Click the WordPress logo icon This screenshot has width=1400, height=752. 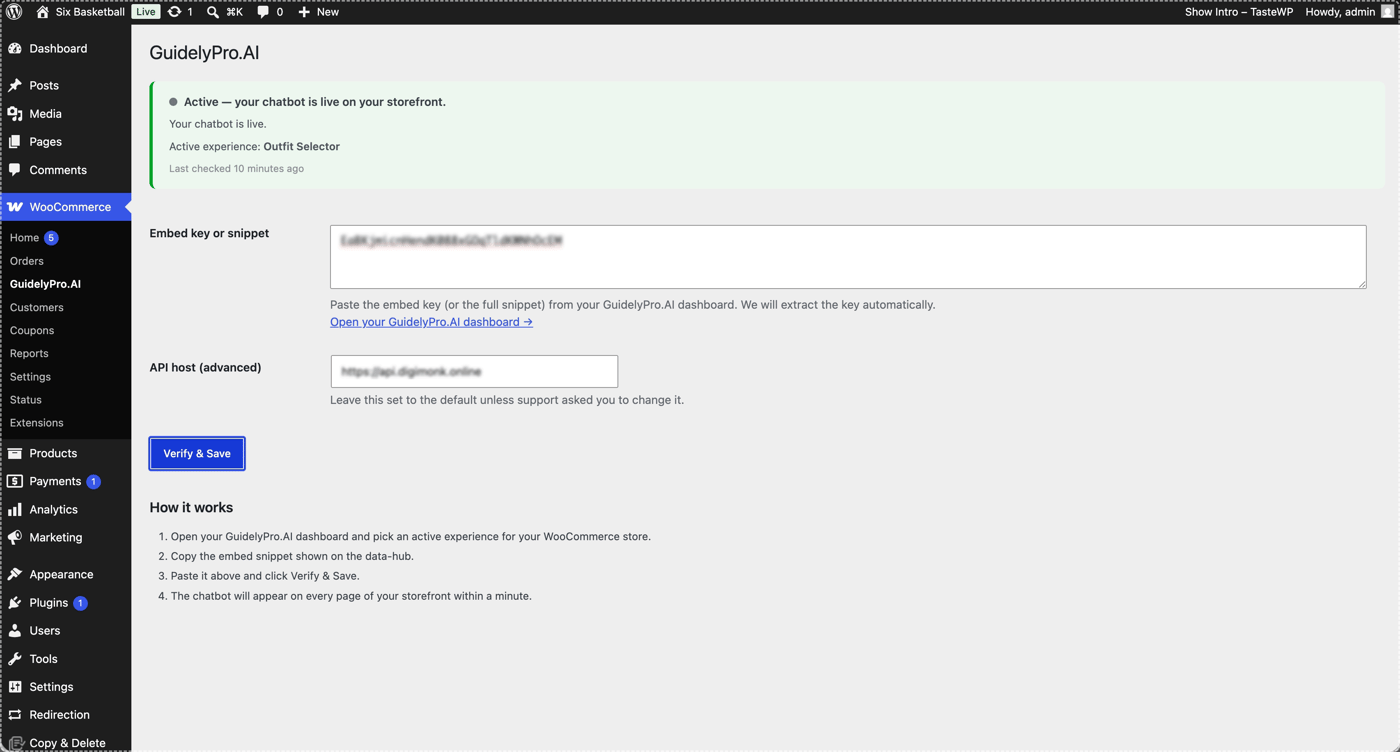[x=14, y=12]
